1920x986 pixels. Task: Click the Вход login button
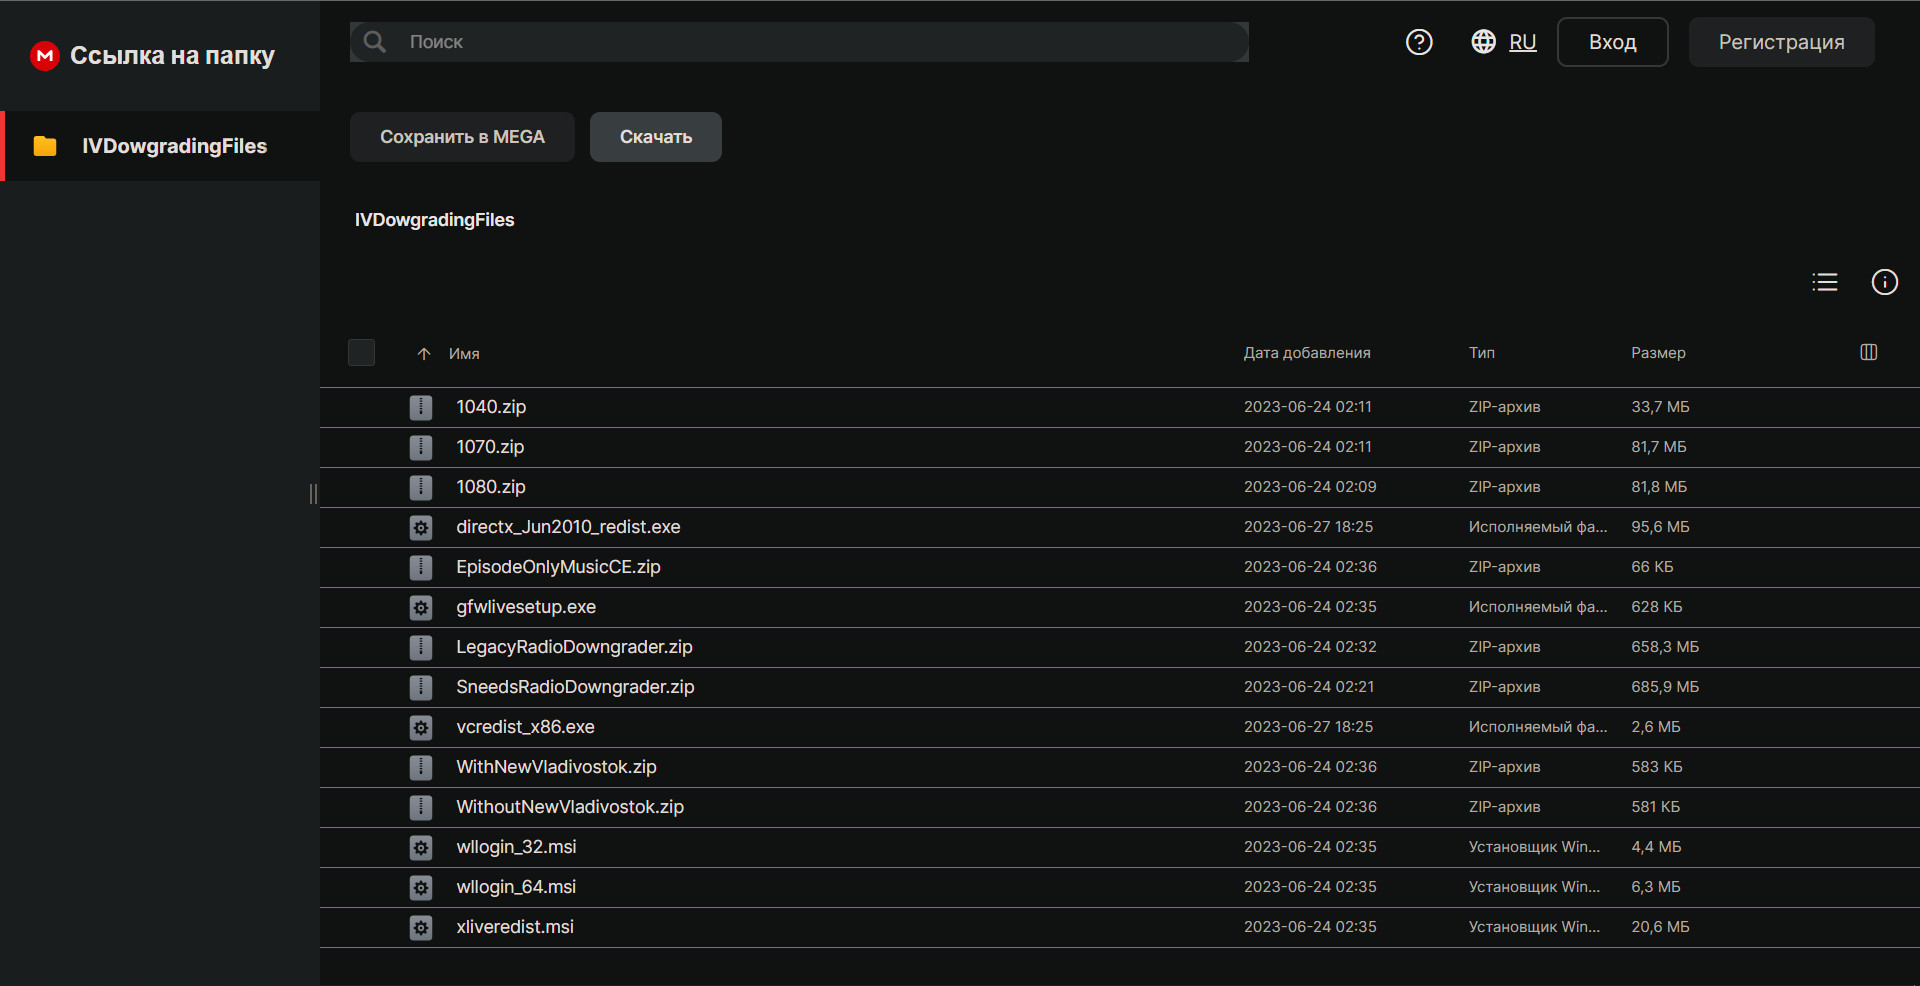tap(1613, 42)
